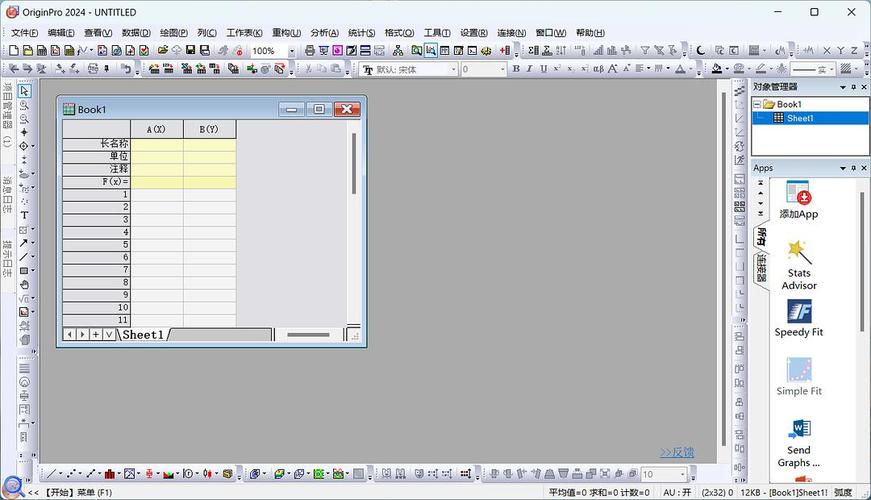Screen dimensions: 871x500
Task: Open the 工作表(K) menu
Action: coord(244,33)
